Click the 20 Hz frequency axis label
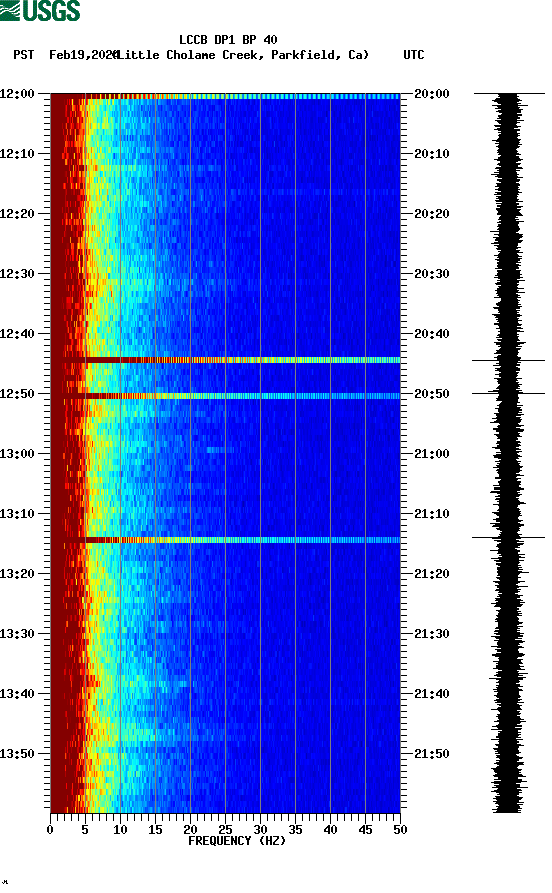The height and width of the screenshot is (893, 552). pyautogui.click(x=190, y=830)
